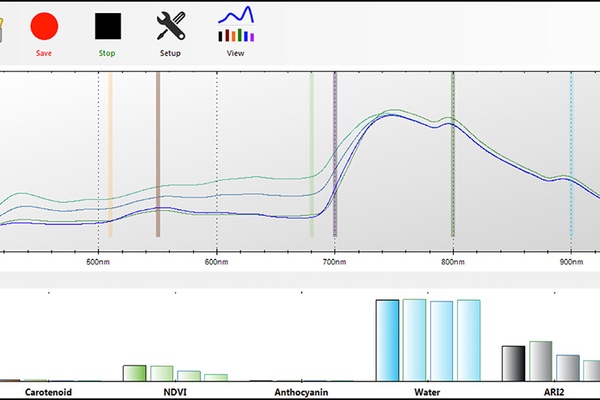
Task: Select the first green NDVI bar
Action: tap(134, 373)
